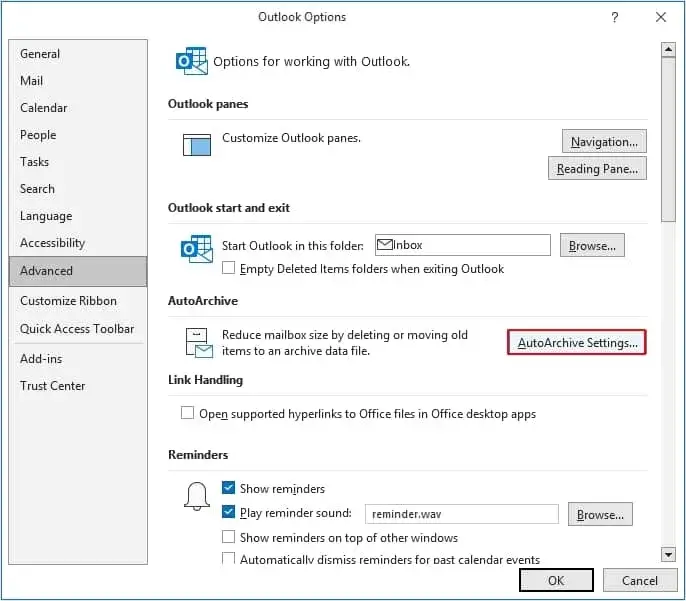Image resolution: width=686 pixels, height=601 pixels.
Task: Select the Calendar category
Action: (78, 108)
